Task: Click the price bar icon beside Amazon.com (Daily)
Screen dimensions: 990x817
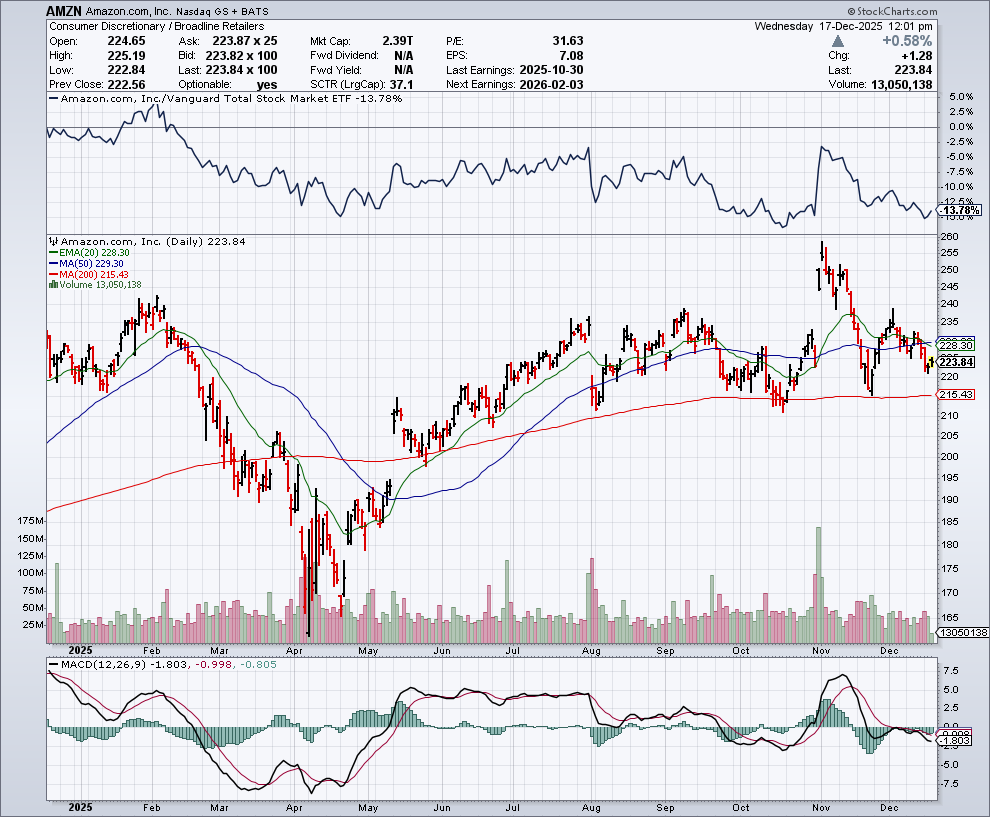Action: (x=53, y=242)
